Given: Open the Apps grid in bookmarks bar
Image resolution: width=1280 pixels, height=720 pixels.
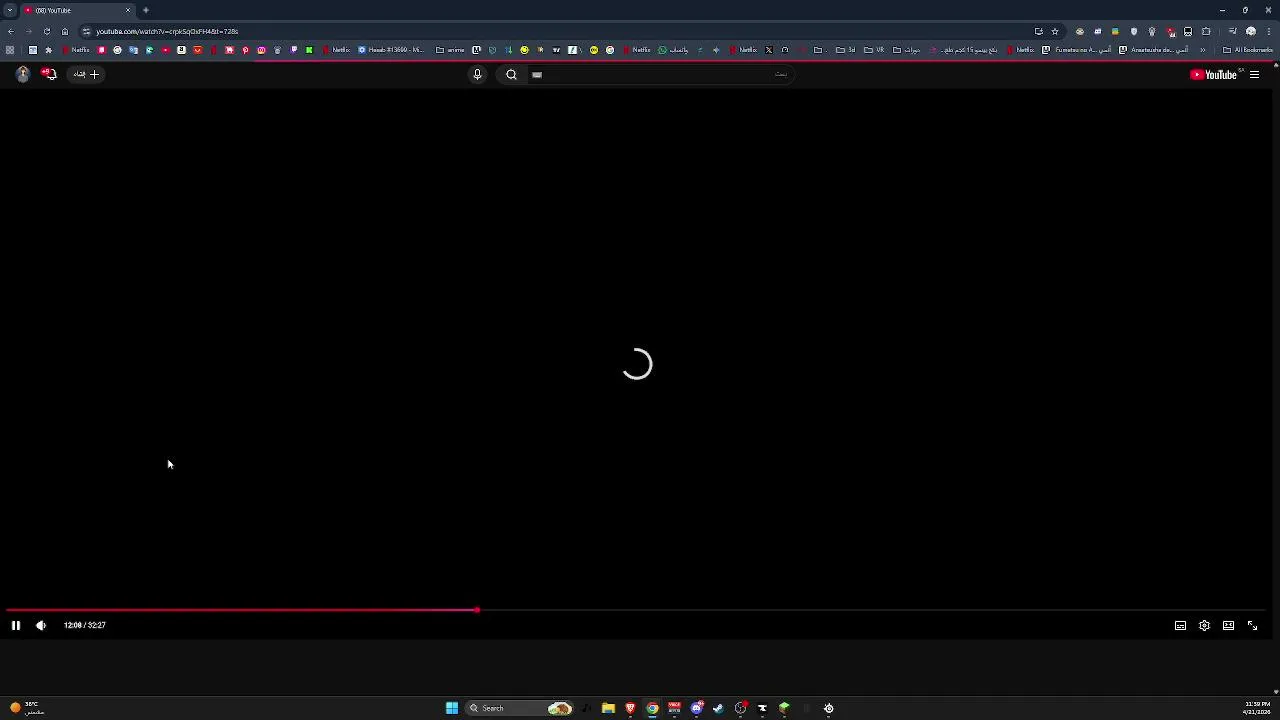Looking at the screenshot, I should 10,50.
